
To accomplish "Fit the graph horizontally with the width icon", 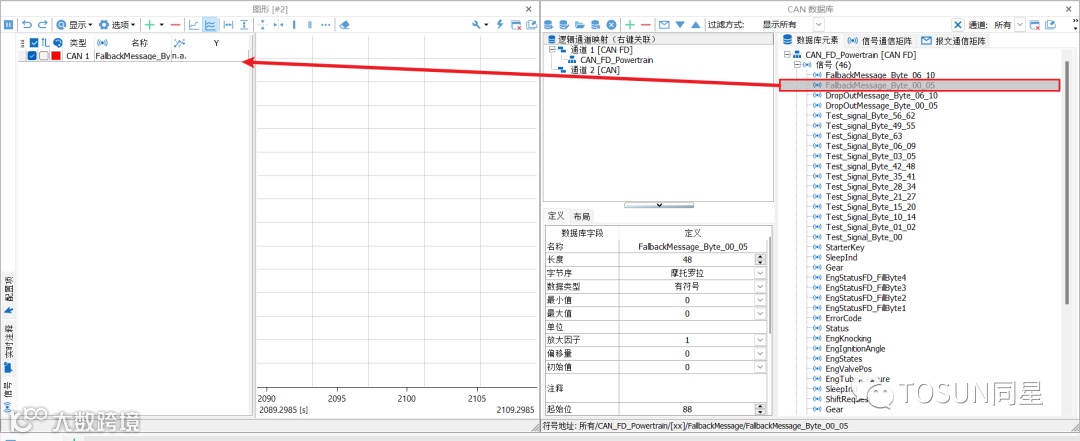I will pyautogui.click(x=229, y=24).
